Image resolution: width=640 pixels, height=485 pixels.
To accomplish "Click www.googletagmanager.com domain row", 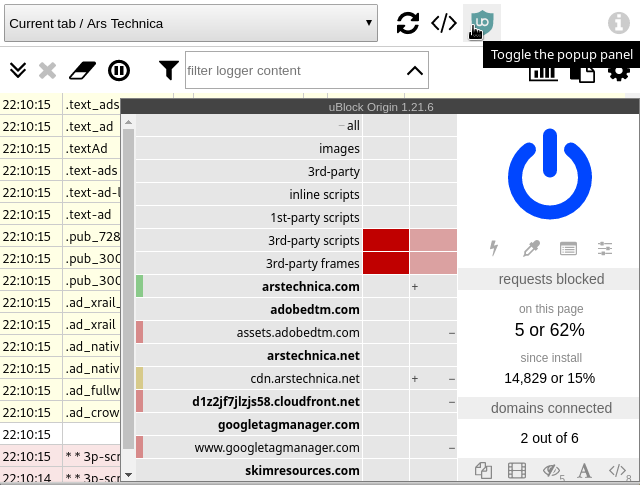I will [x=249, y=447].
